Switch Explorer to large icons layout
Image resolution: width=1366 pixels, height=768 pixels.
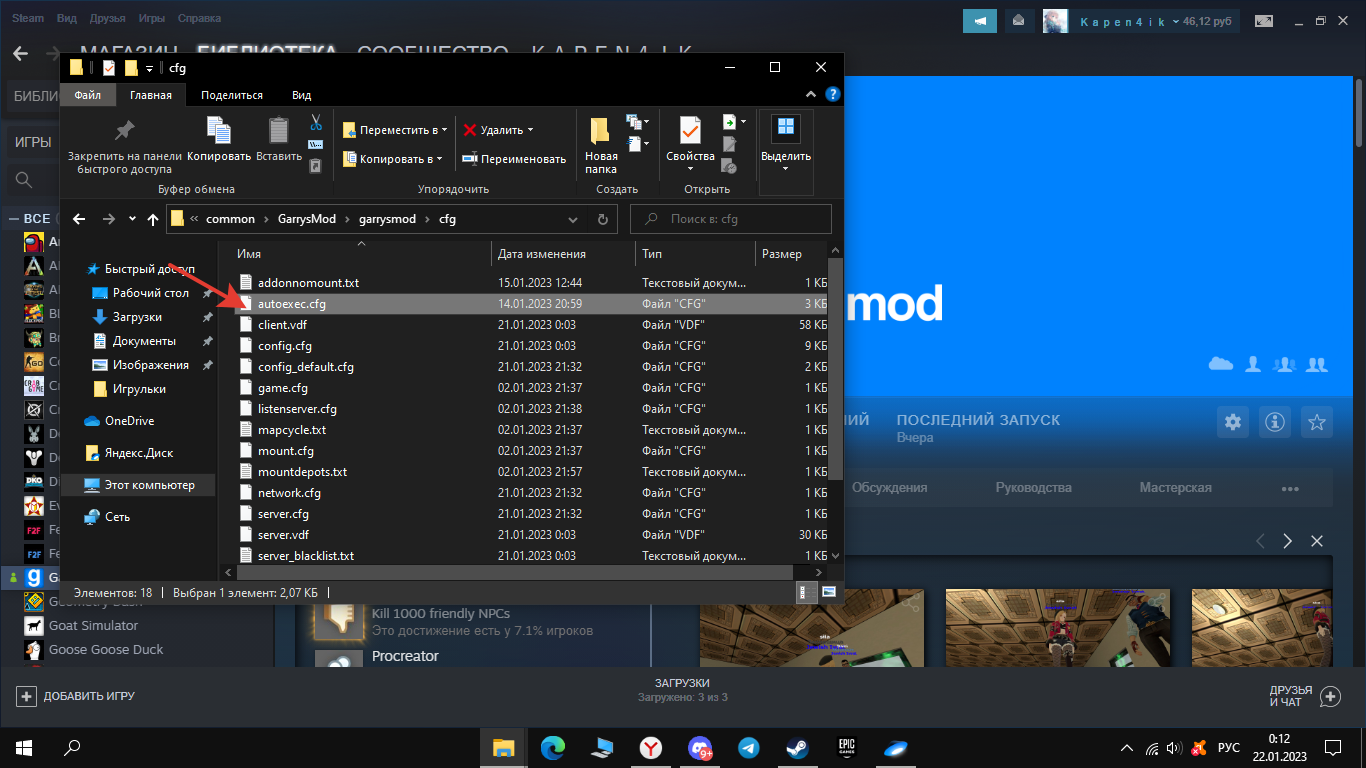click(829, 592)
